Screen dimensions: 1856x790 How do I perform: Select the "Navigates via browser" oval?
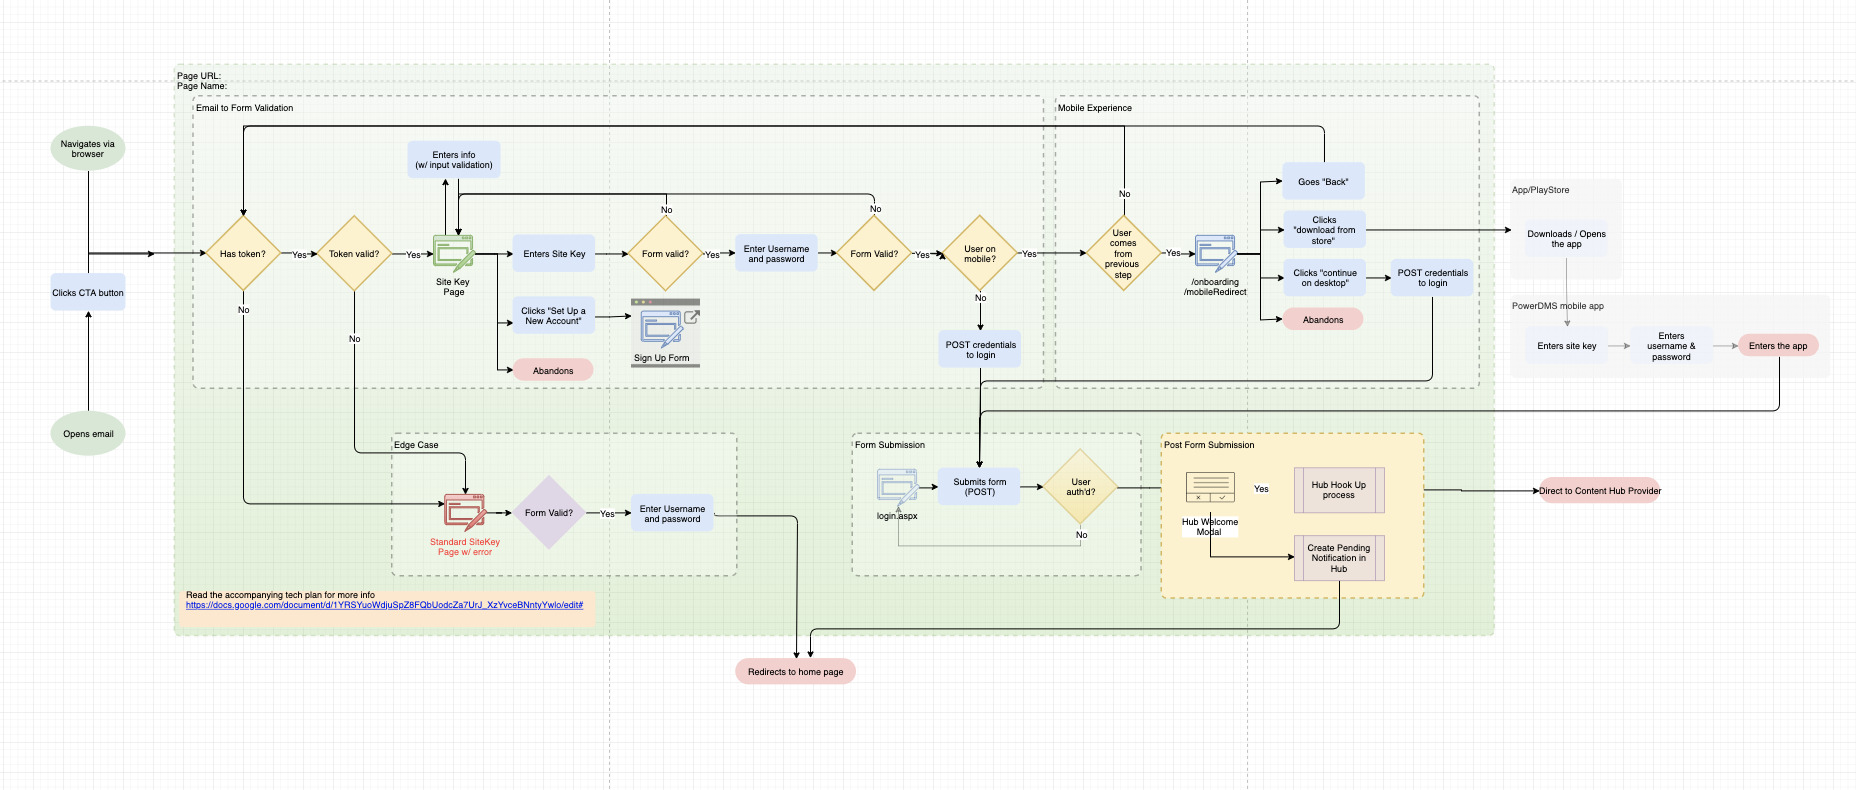[88, 148]
